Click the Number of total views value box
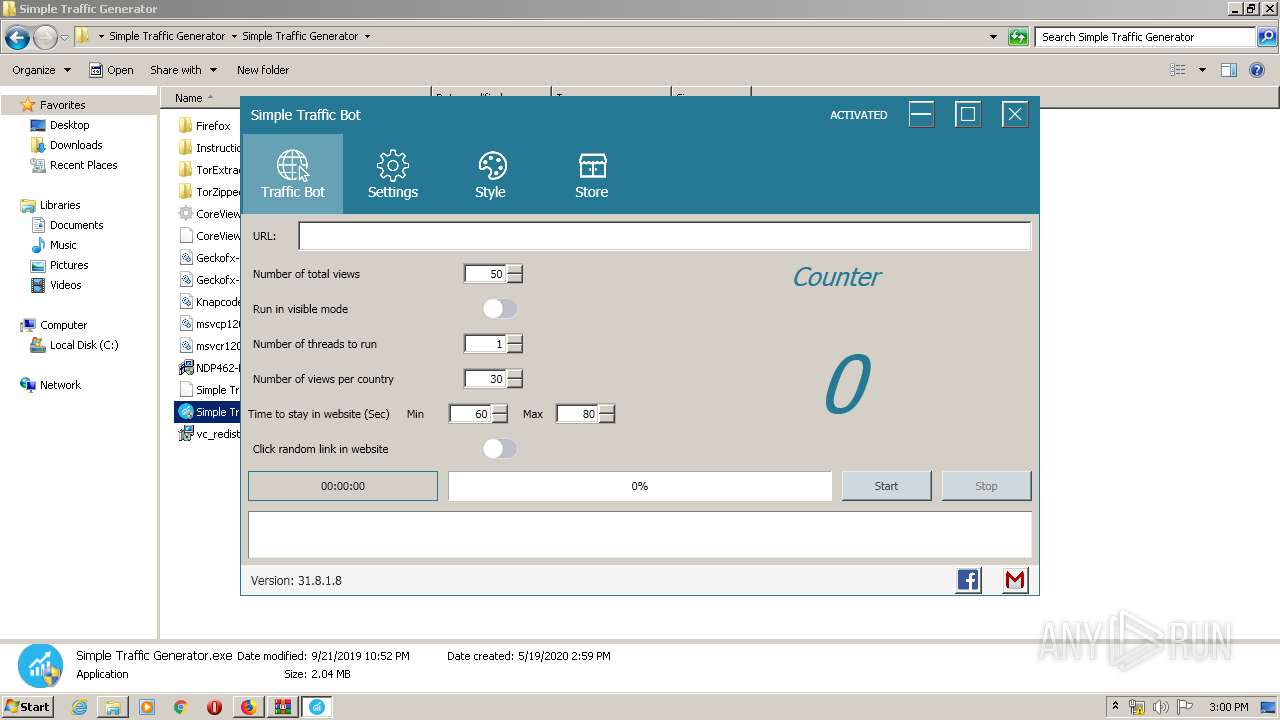 (485, 274)
